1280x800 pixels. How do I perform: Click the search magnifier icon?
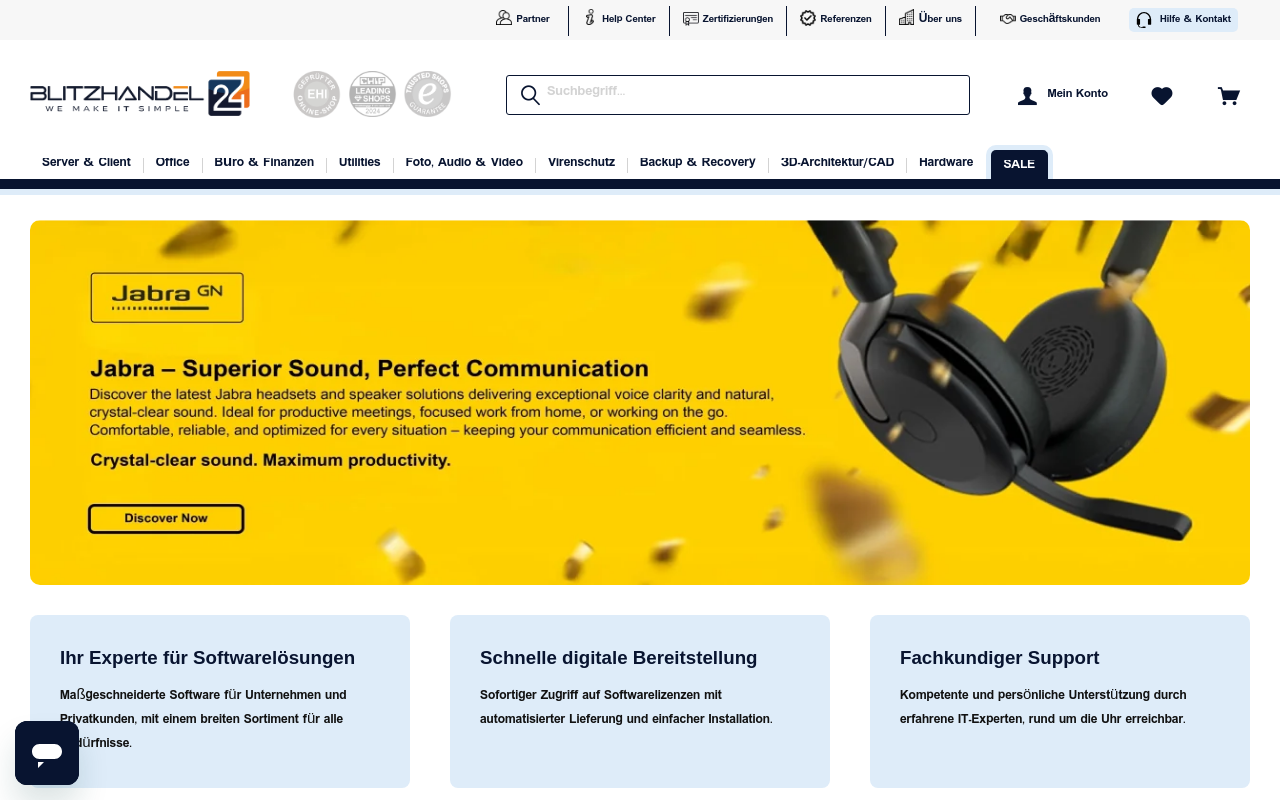pyautogui.click(x=530, y=95)
